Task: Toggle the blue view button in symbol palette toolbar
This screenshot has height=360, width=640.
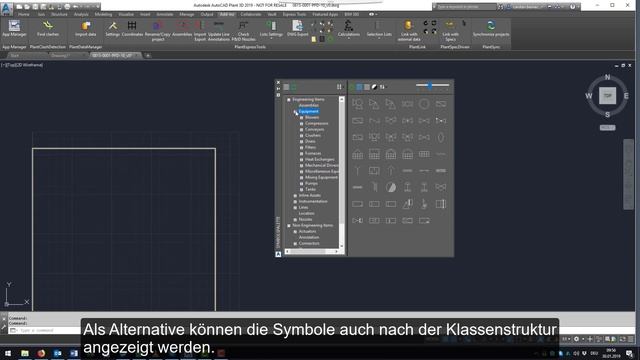Action: tap(359, 87)
